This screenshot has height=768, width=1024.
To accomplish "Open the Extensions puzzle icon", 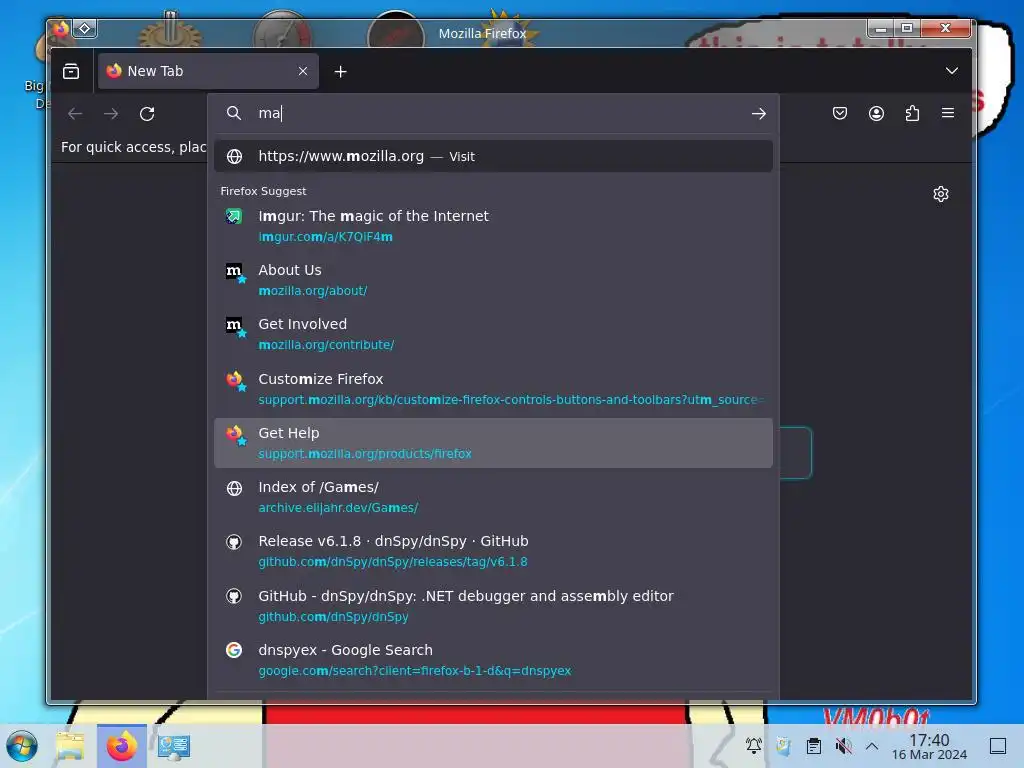I will [912, 114].
